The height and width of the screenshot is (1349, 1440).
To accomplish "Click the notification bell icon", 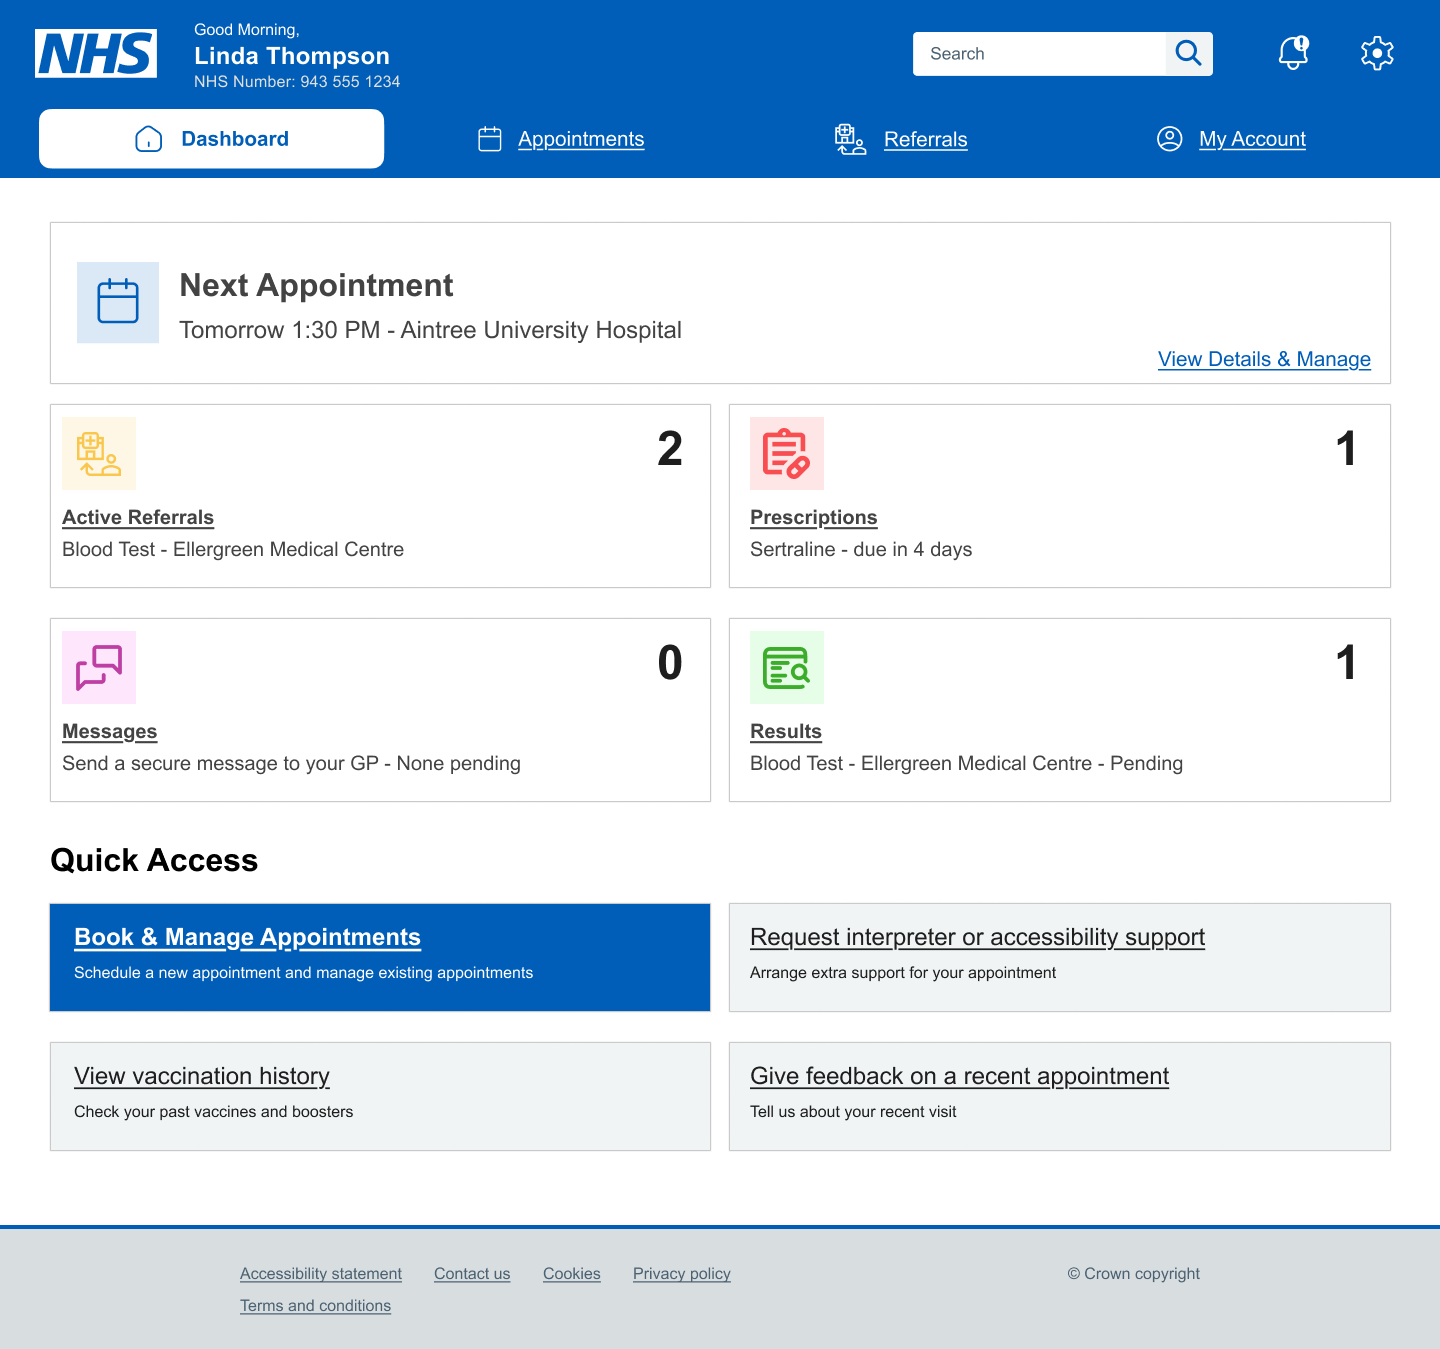I will click(x=1292, y=53).
